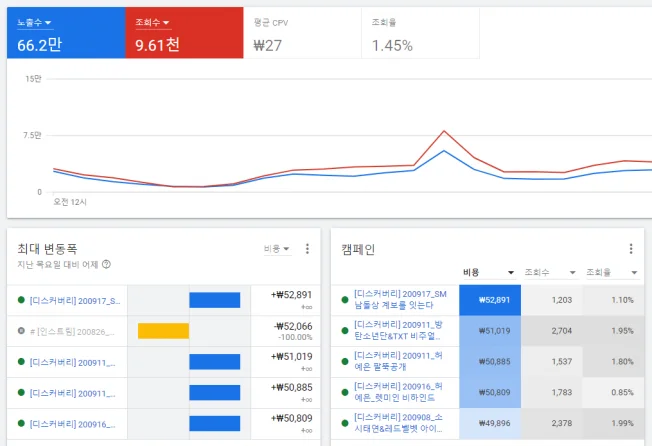Click green status dot of 200917_SM campaign
The height and width of the screenshot is (446, 652).
345,300
